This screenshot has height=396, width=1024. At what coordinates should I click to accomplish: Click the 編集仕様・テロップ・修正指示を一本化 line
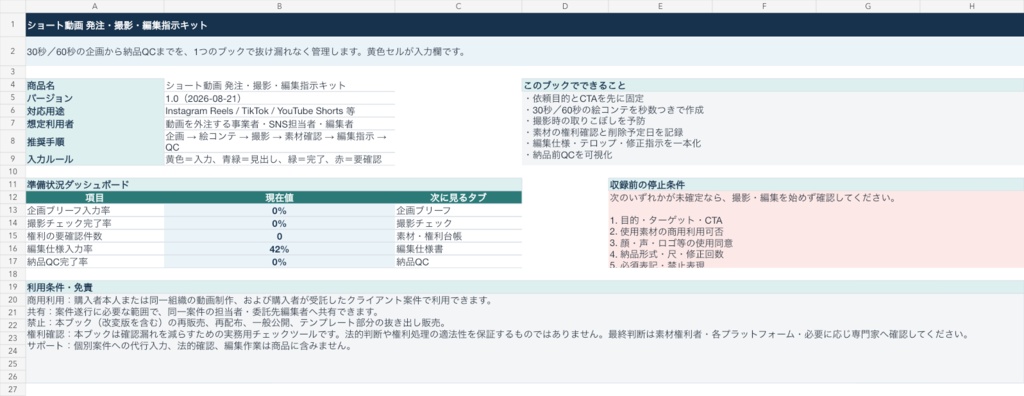pyautogui.click(x=613, y=143)
